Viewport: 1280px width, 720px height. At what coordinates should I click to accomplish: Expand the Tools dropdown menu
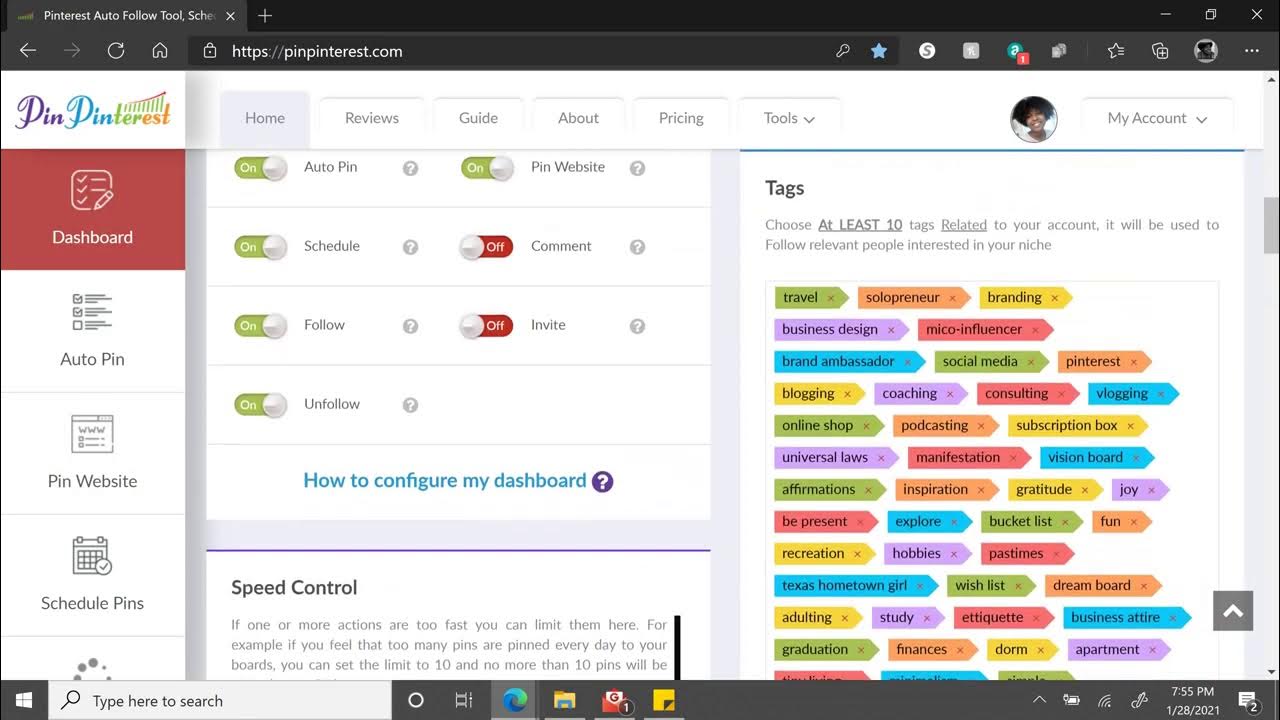click(788, 118)
